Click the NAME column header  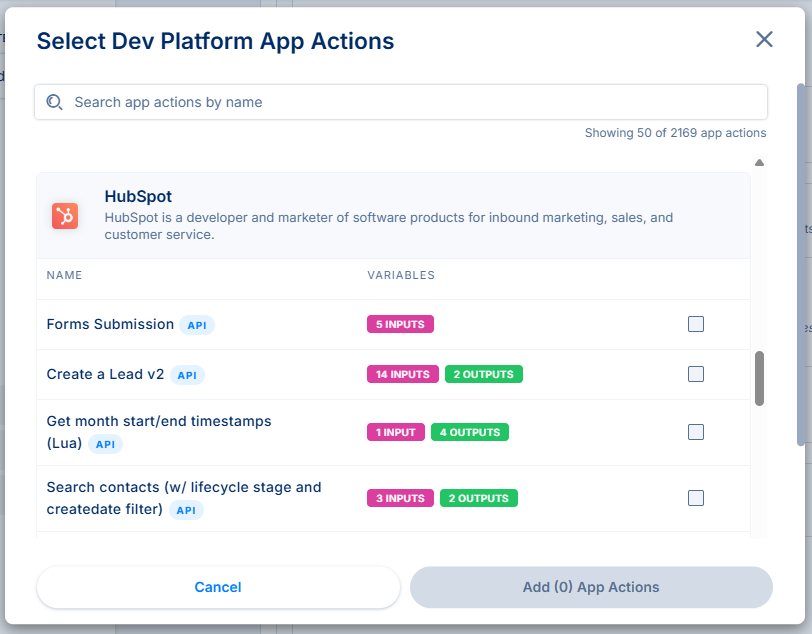tap(64, 275)
